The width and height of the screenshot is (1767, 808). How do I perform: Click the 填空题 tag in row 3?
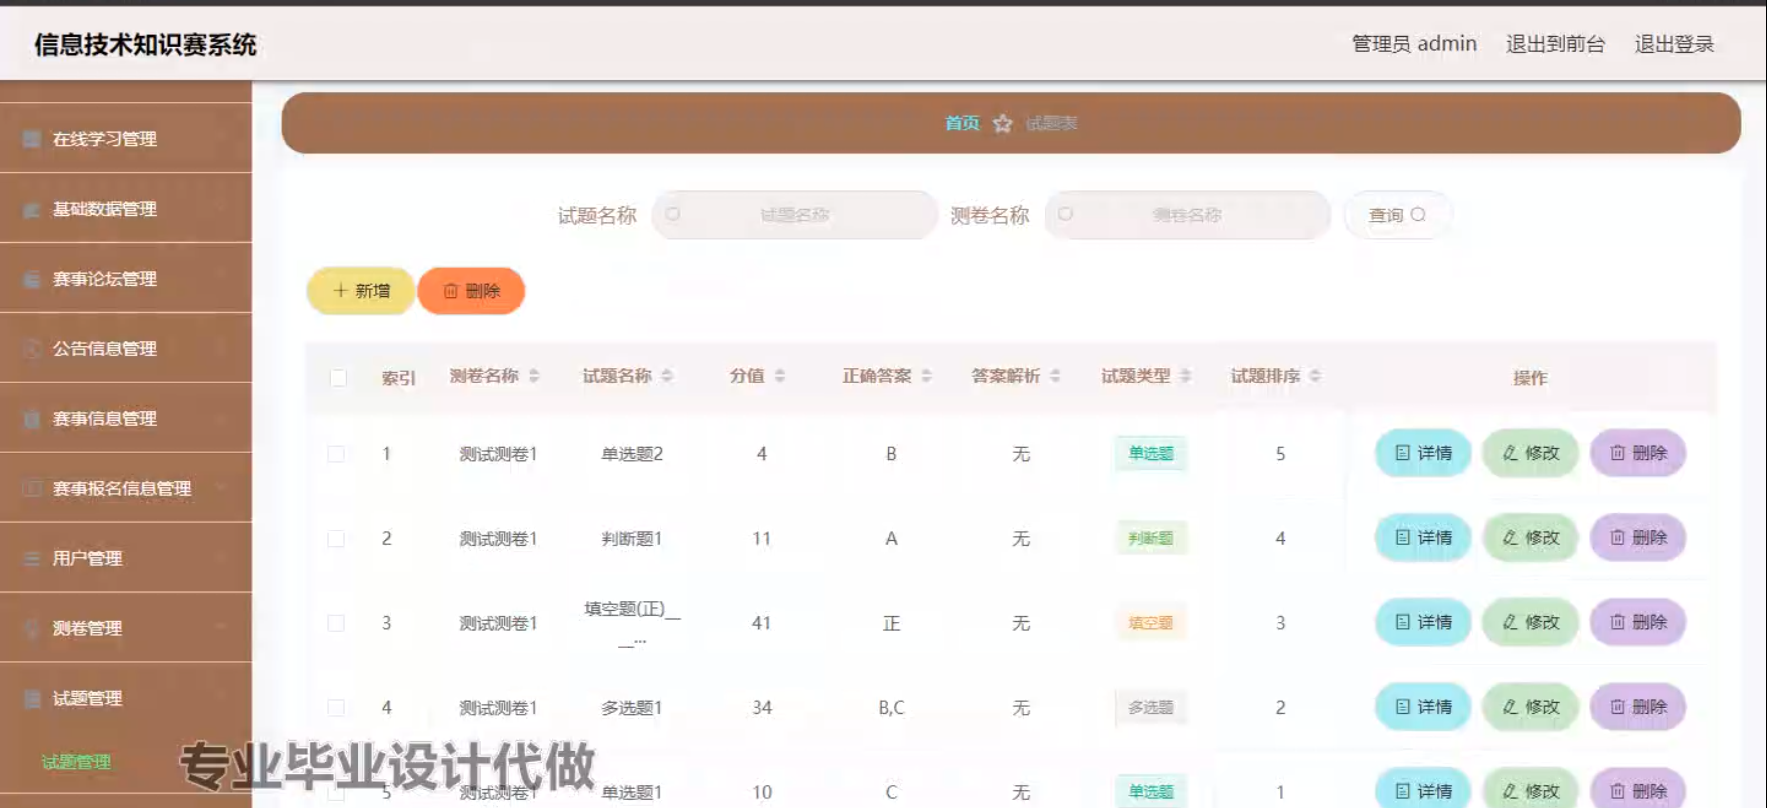click(1151, 622)
